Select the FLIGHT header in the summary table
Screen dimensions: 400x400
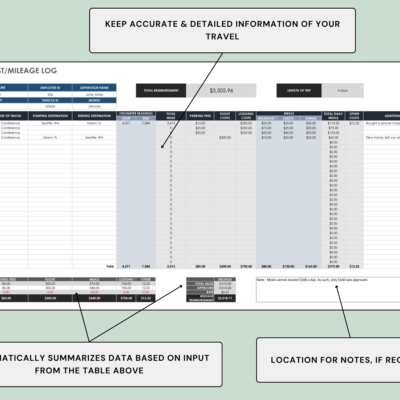coord(50,279)
